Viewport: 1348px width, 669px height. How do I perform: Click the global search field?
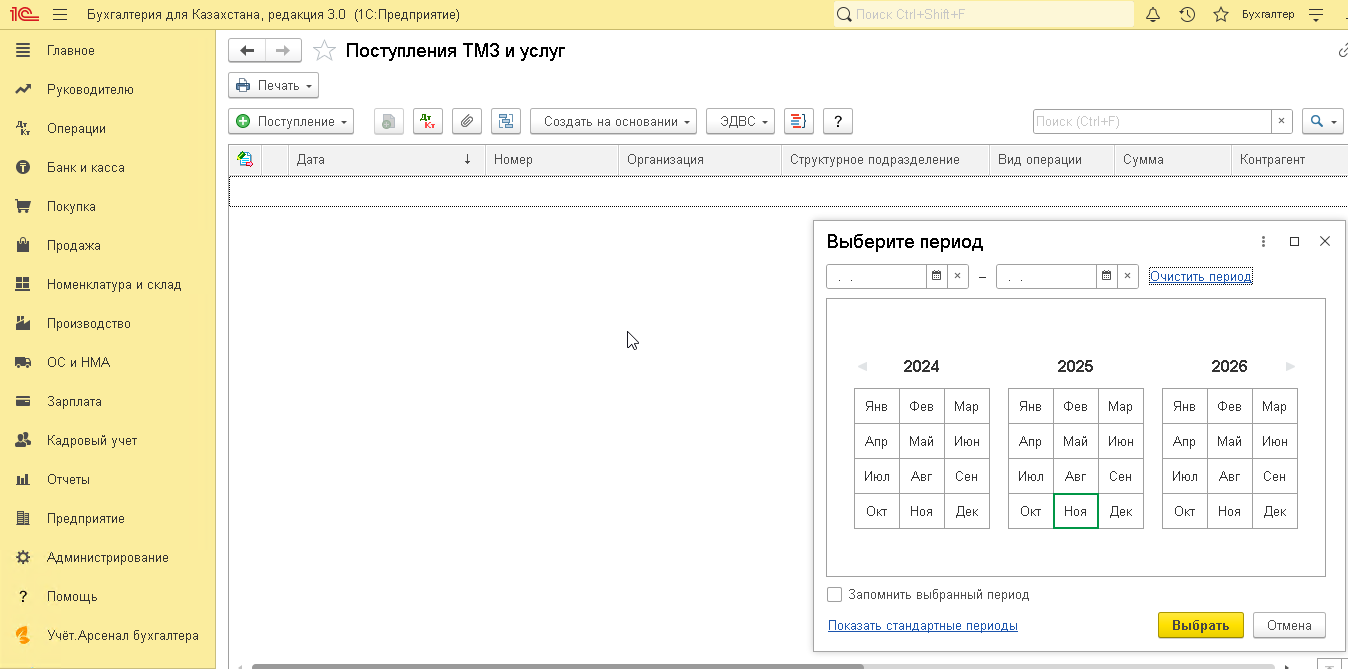point(984,15)
